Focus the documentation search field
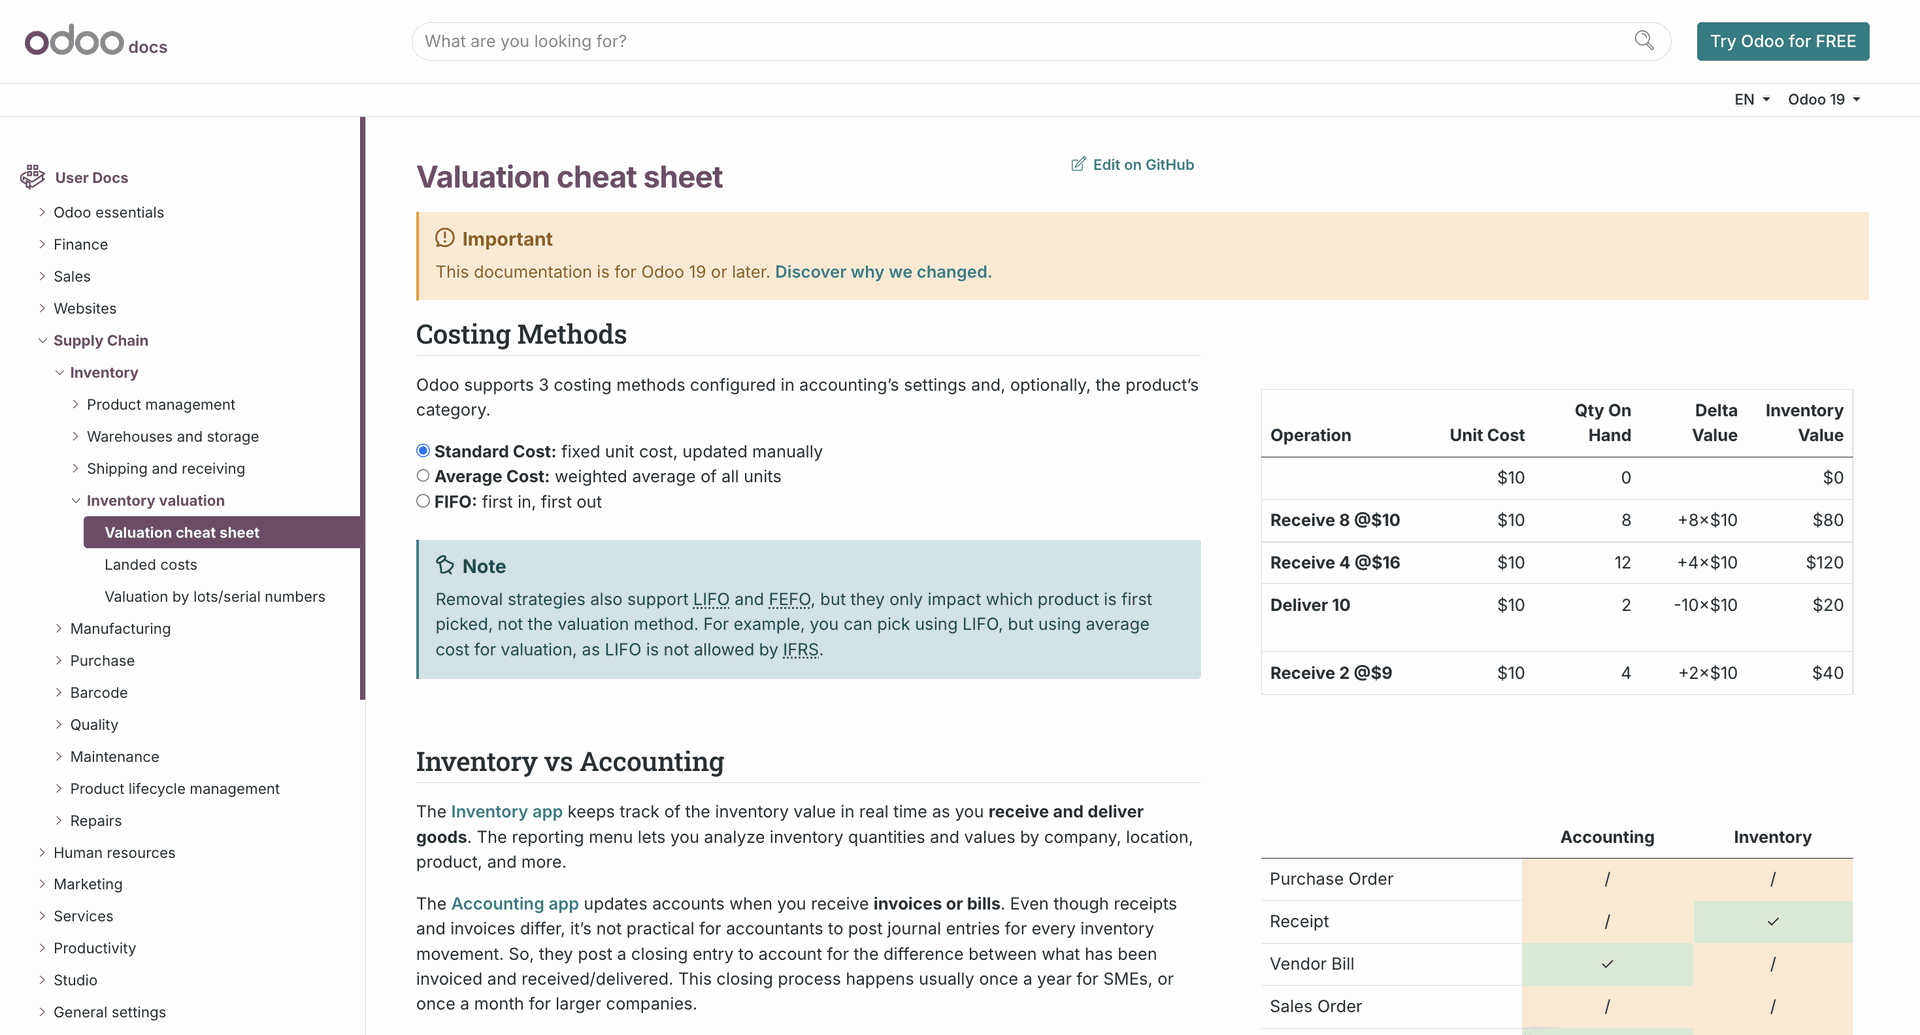The height and width of the screenshot is (1035, 1920). click(x=1020, y=42)
